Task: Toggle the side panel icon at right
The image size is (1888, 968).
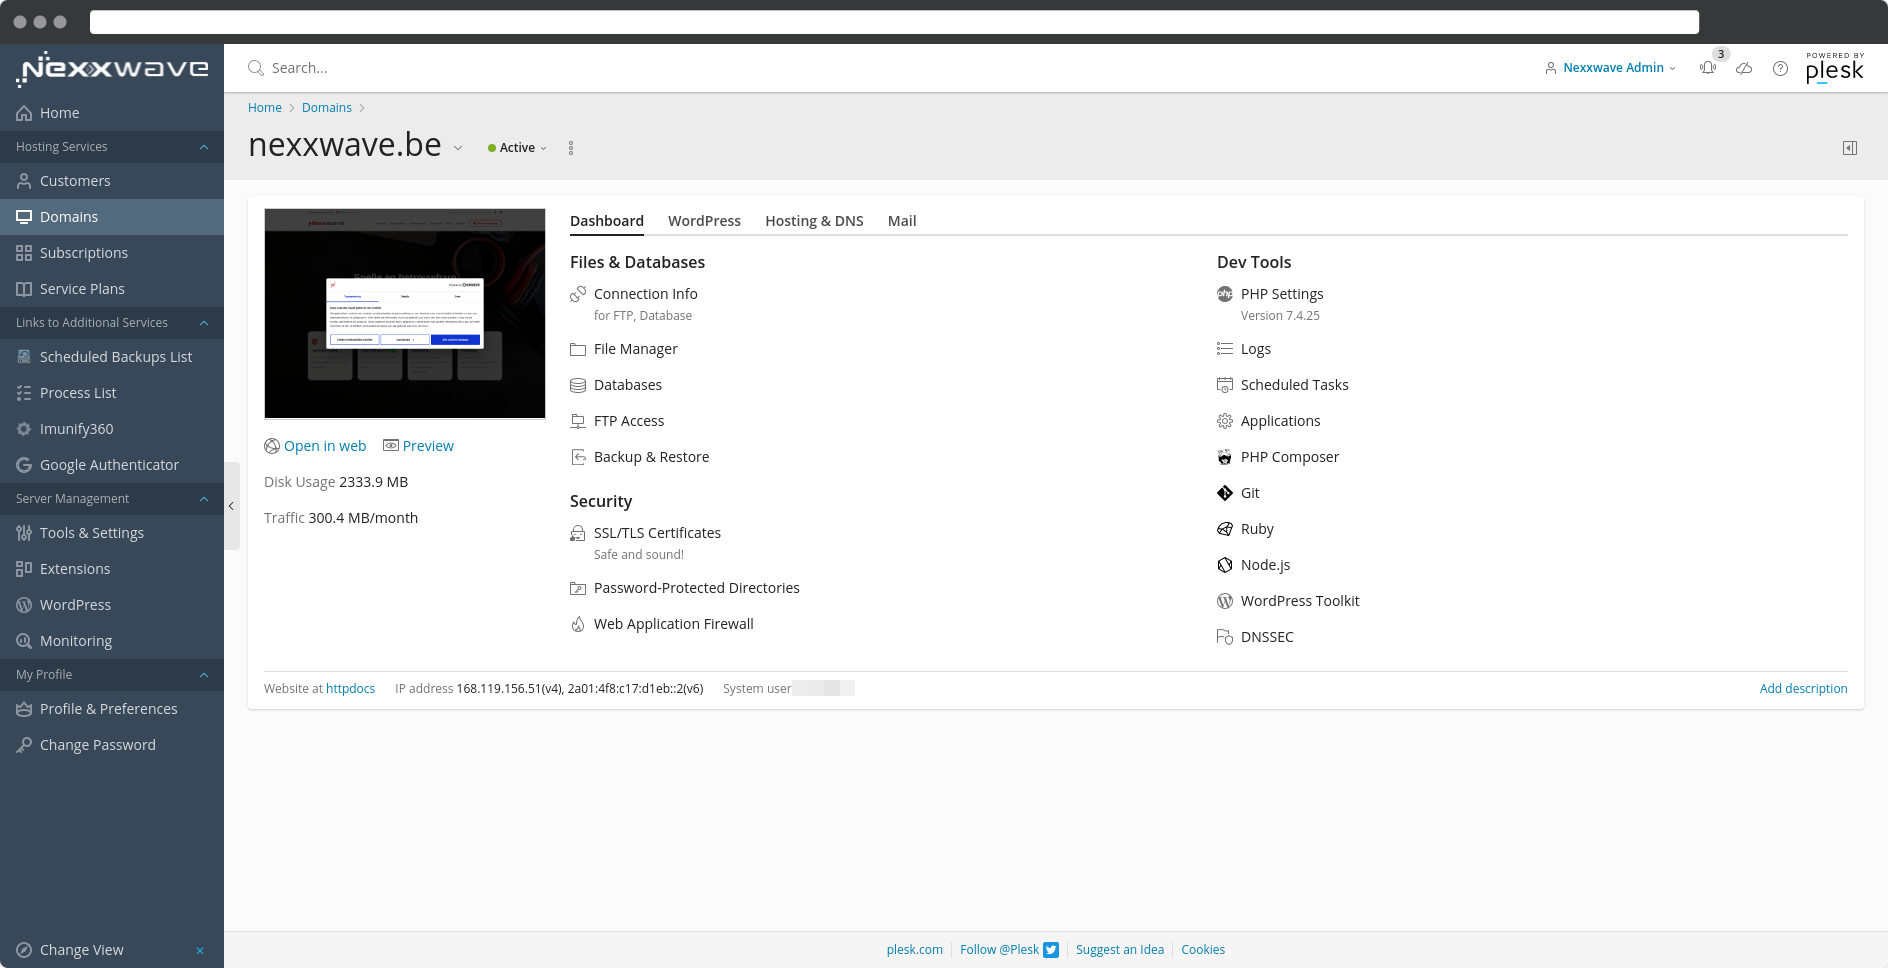Action: 1850,148
